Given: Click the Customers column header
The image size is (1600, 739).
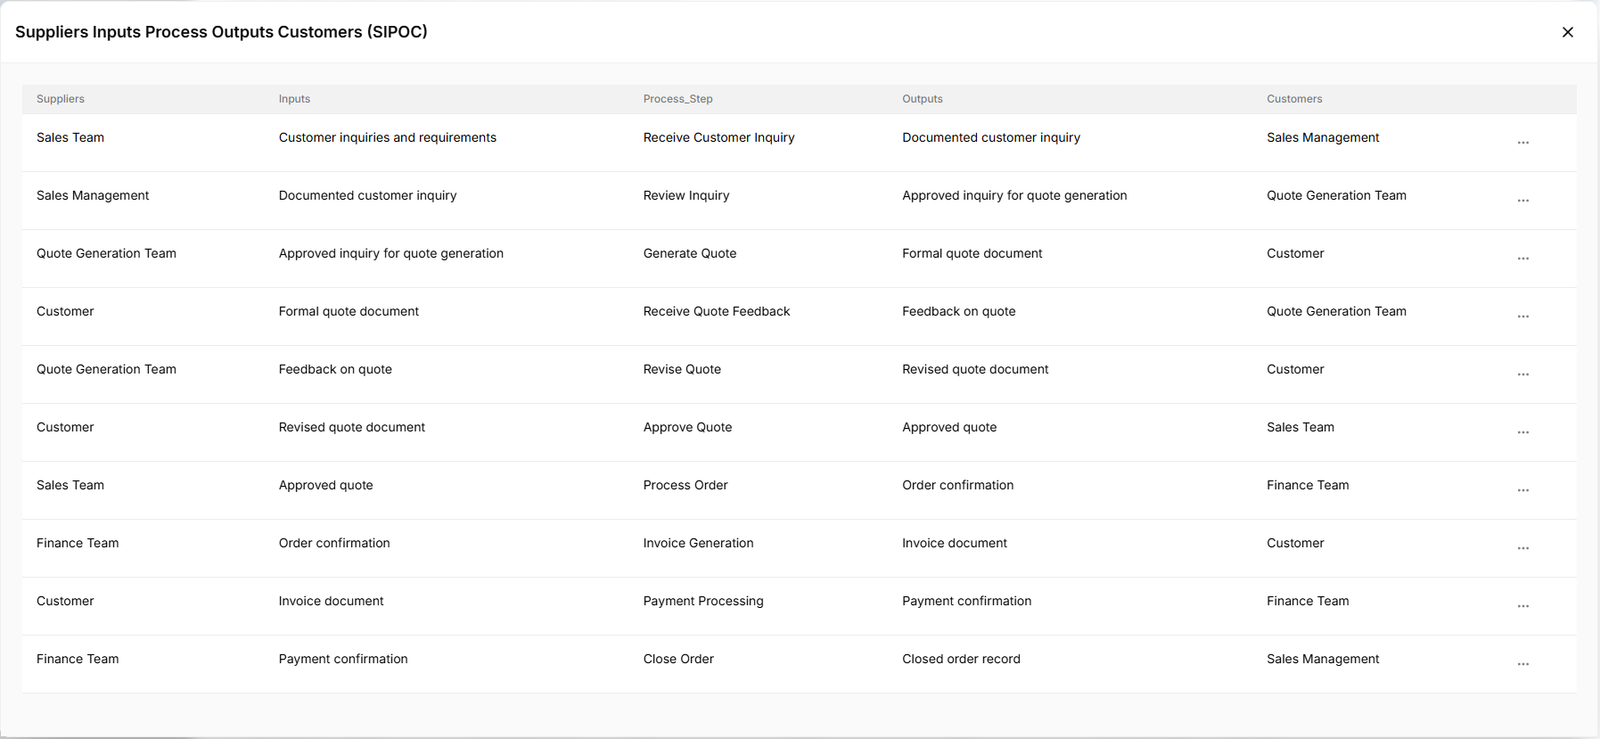Looking at the screenshot, I should (x=1294, y=99).
